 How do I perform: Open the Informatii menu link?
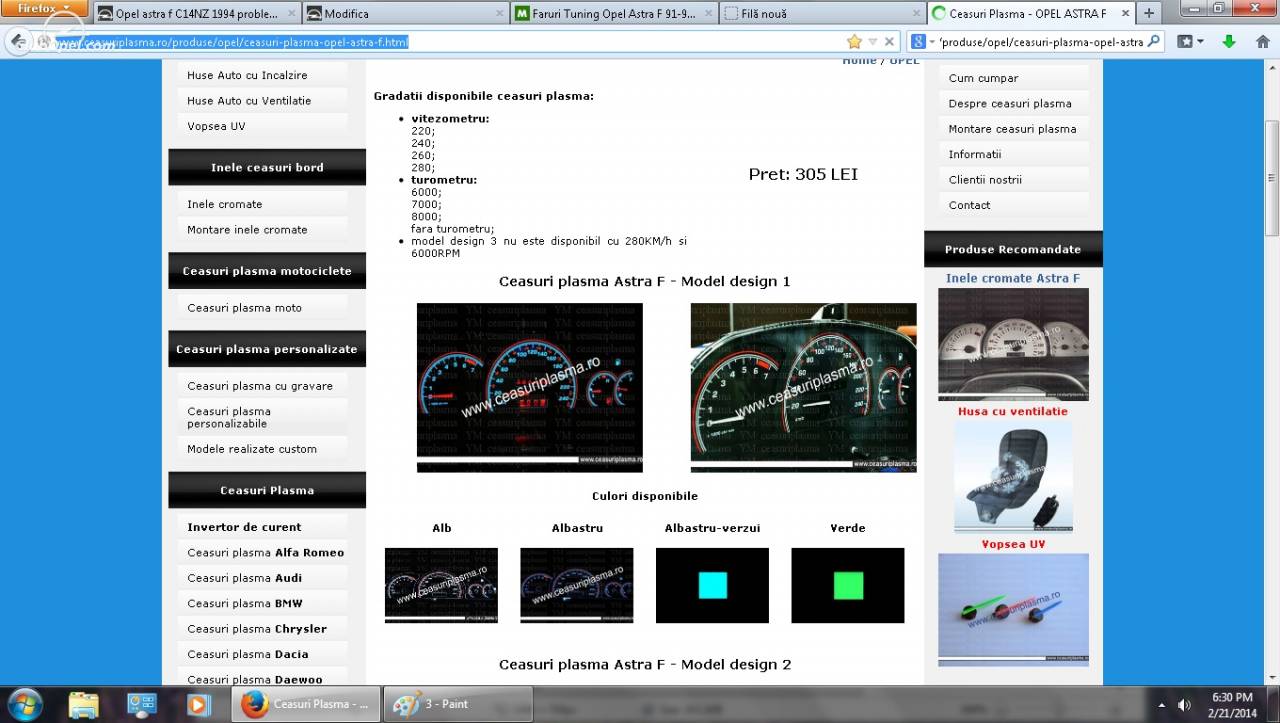point(975,155)
